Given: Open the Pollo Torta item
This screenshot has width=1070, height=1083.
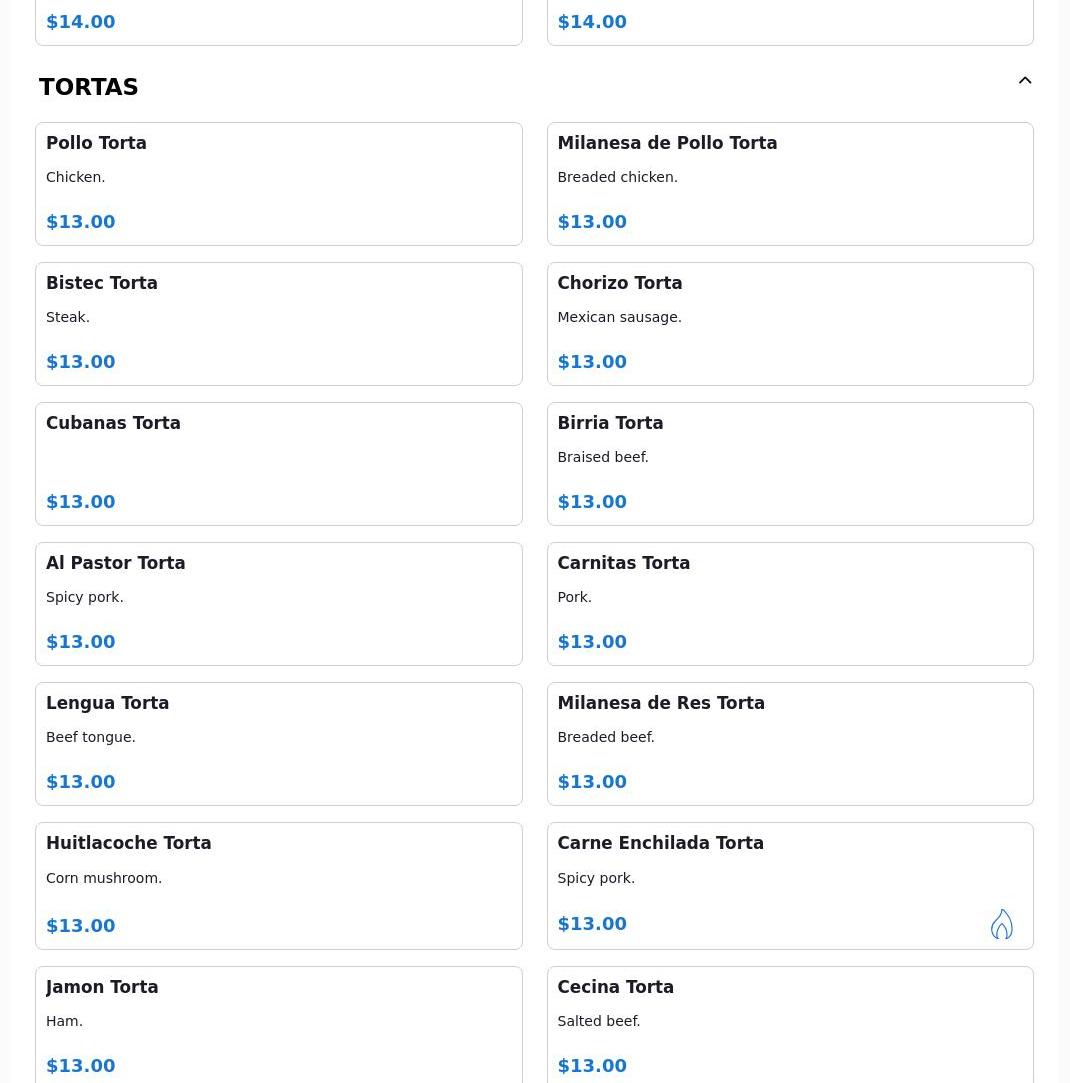Looking at the screenshot, I should click(278, 184).
